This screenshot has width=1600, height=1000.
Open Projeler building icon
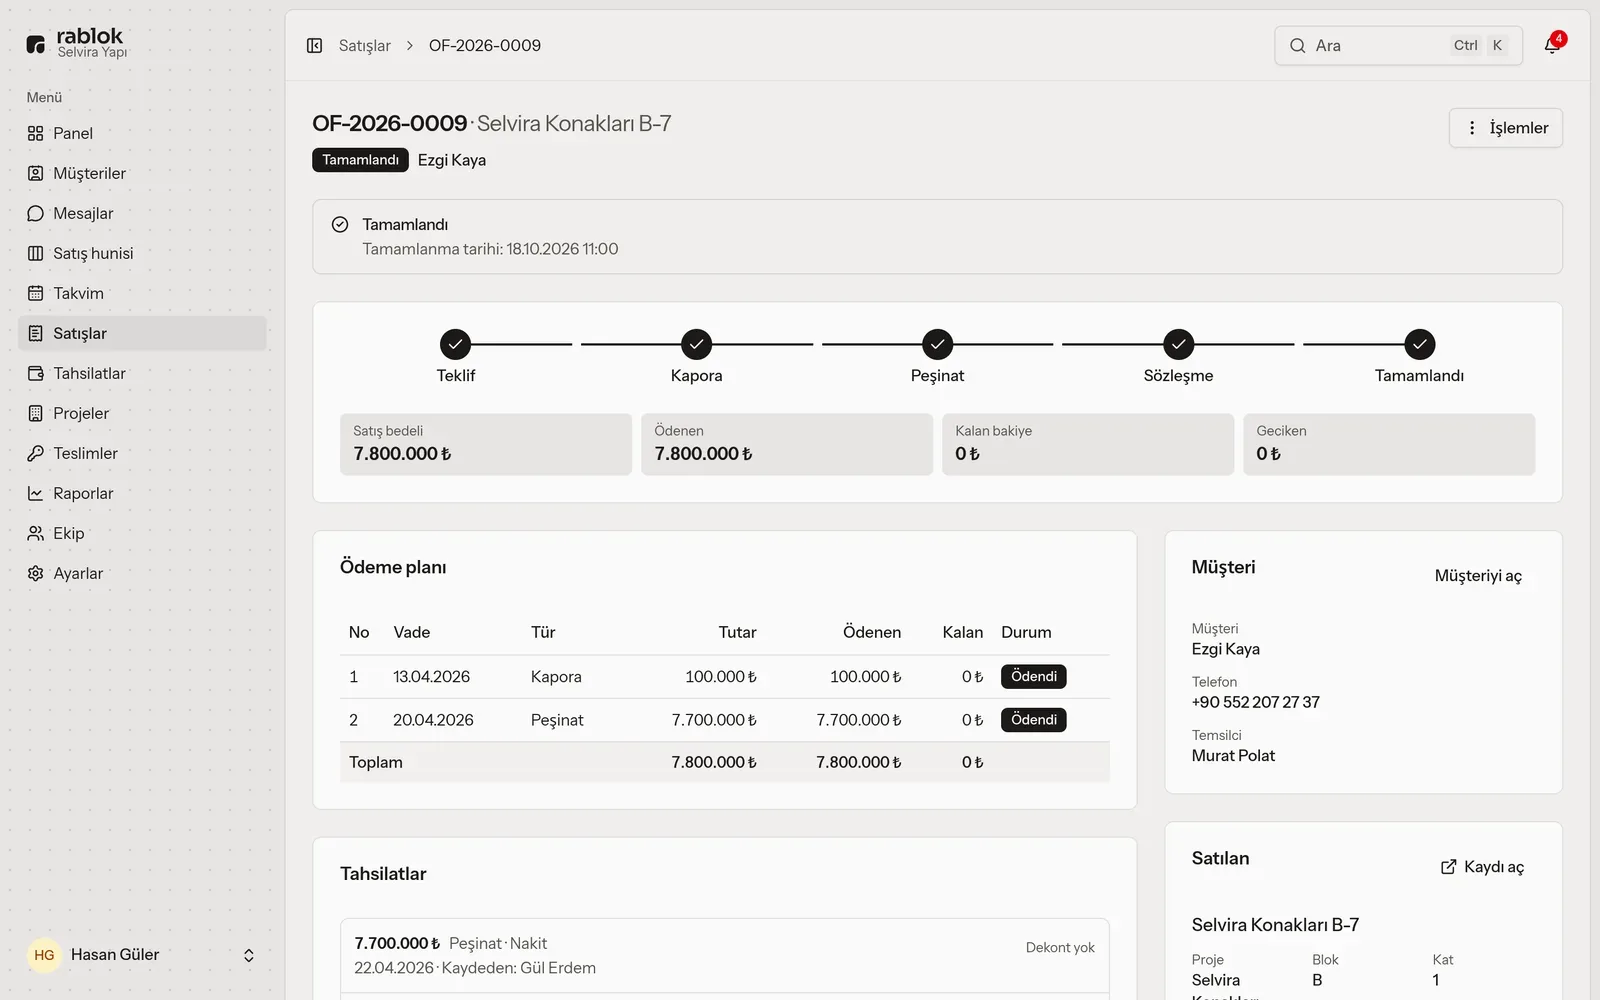[x=36, y=413]
